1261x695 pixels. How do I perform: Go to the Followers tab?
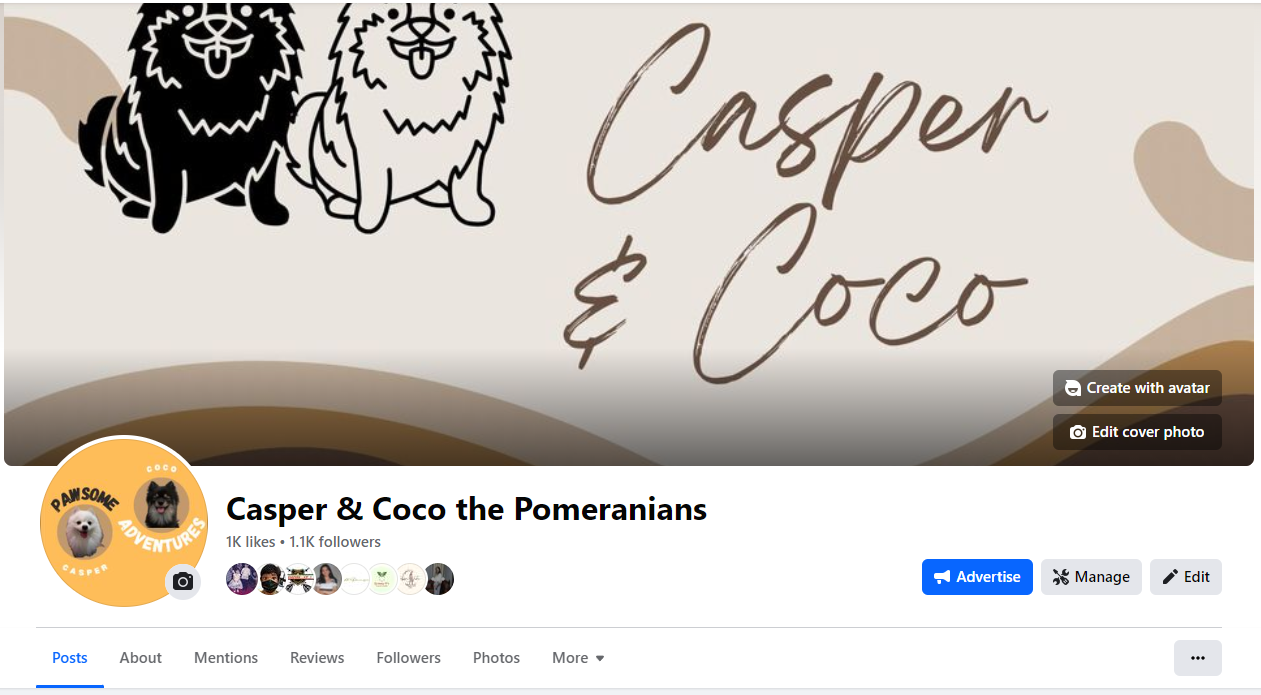tap(408, 658)
